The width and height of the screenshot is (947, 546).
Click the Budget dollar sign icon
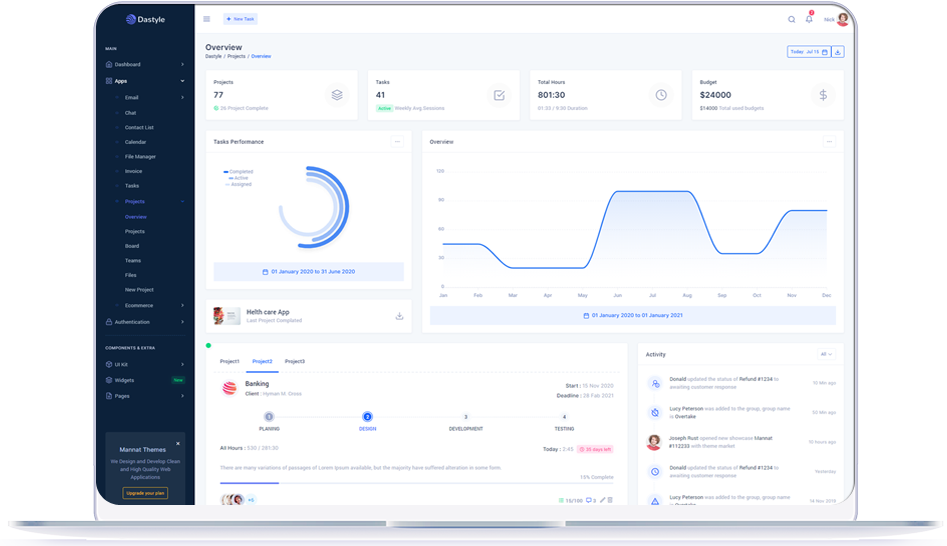pos(823,95)
